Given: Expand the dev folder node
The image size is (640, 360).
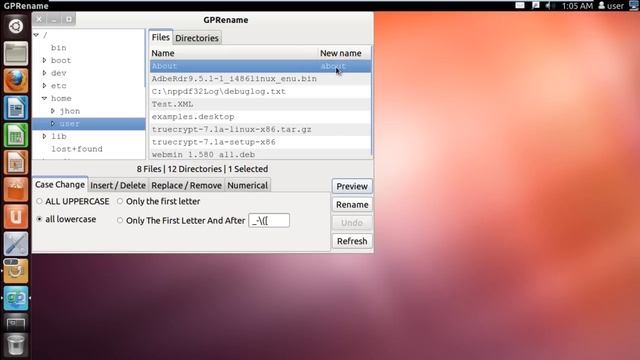Looking at the screenshot, I should (44, 73).
